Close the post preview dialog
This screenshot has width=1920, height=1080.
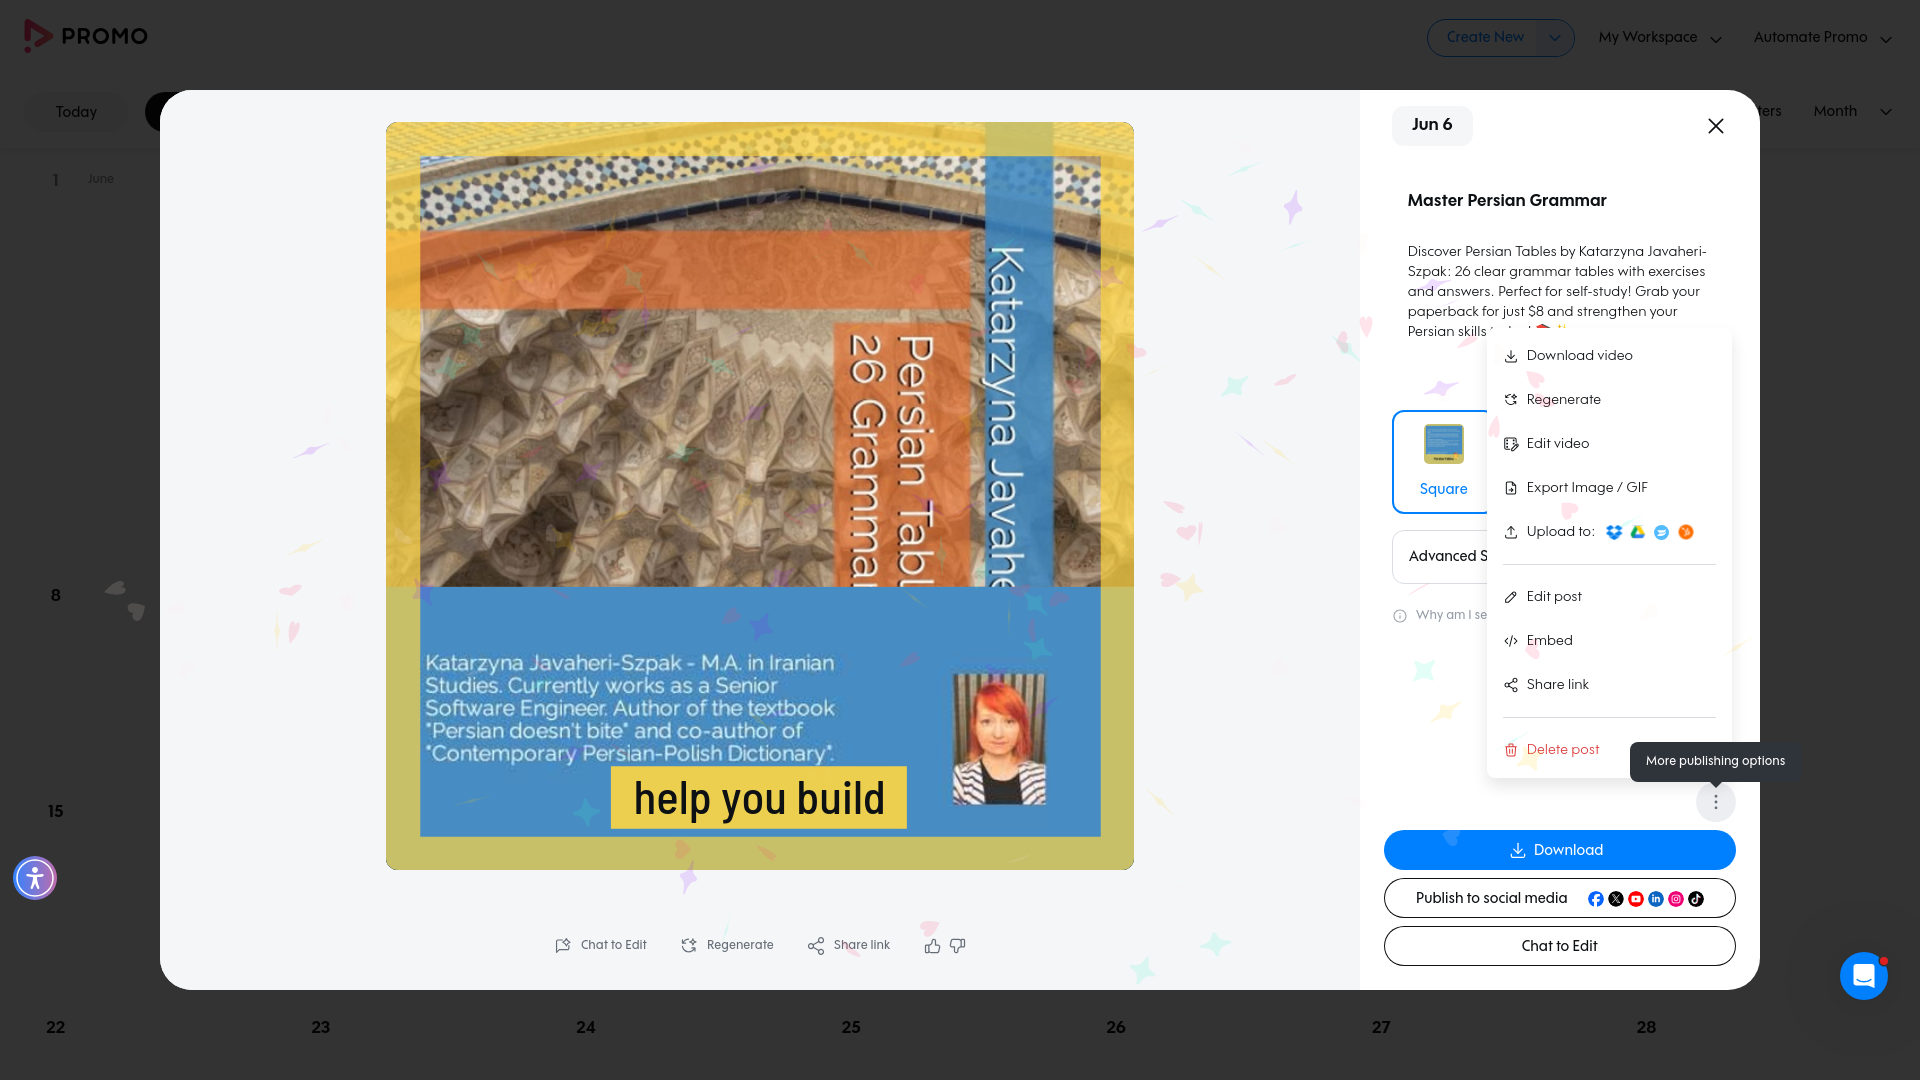point(1716,126)
